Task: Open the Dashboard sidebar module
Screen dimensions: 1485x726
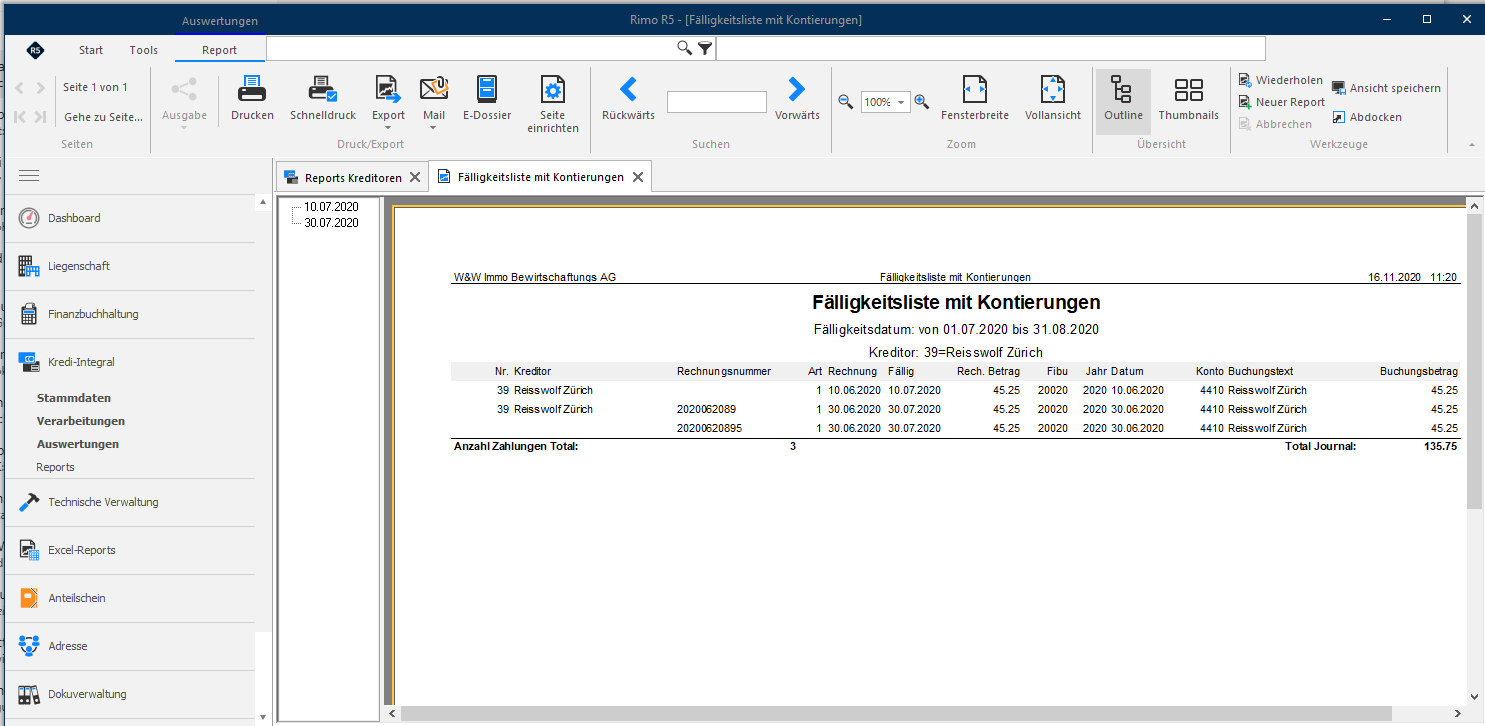Action: pos(130,218)
